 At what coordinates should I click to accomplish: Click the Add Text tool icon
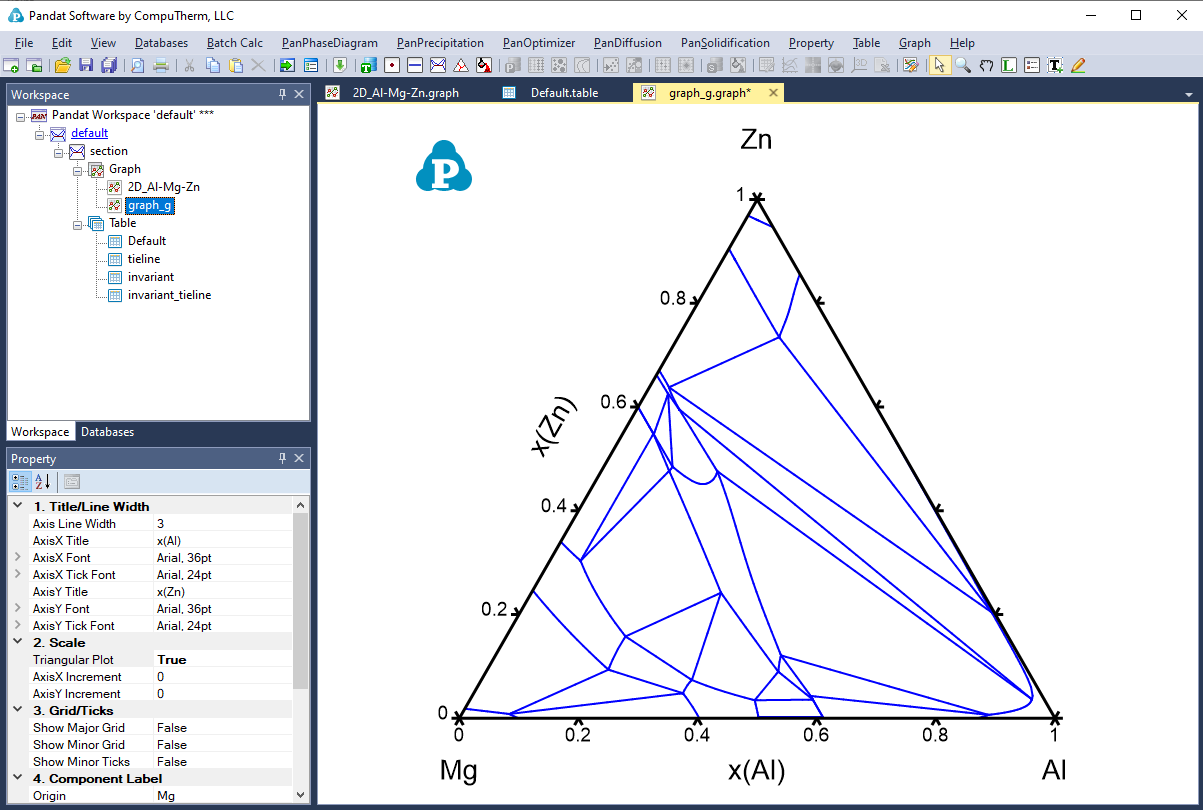[x=1055, y=65]
